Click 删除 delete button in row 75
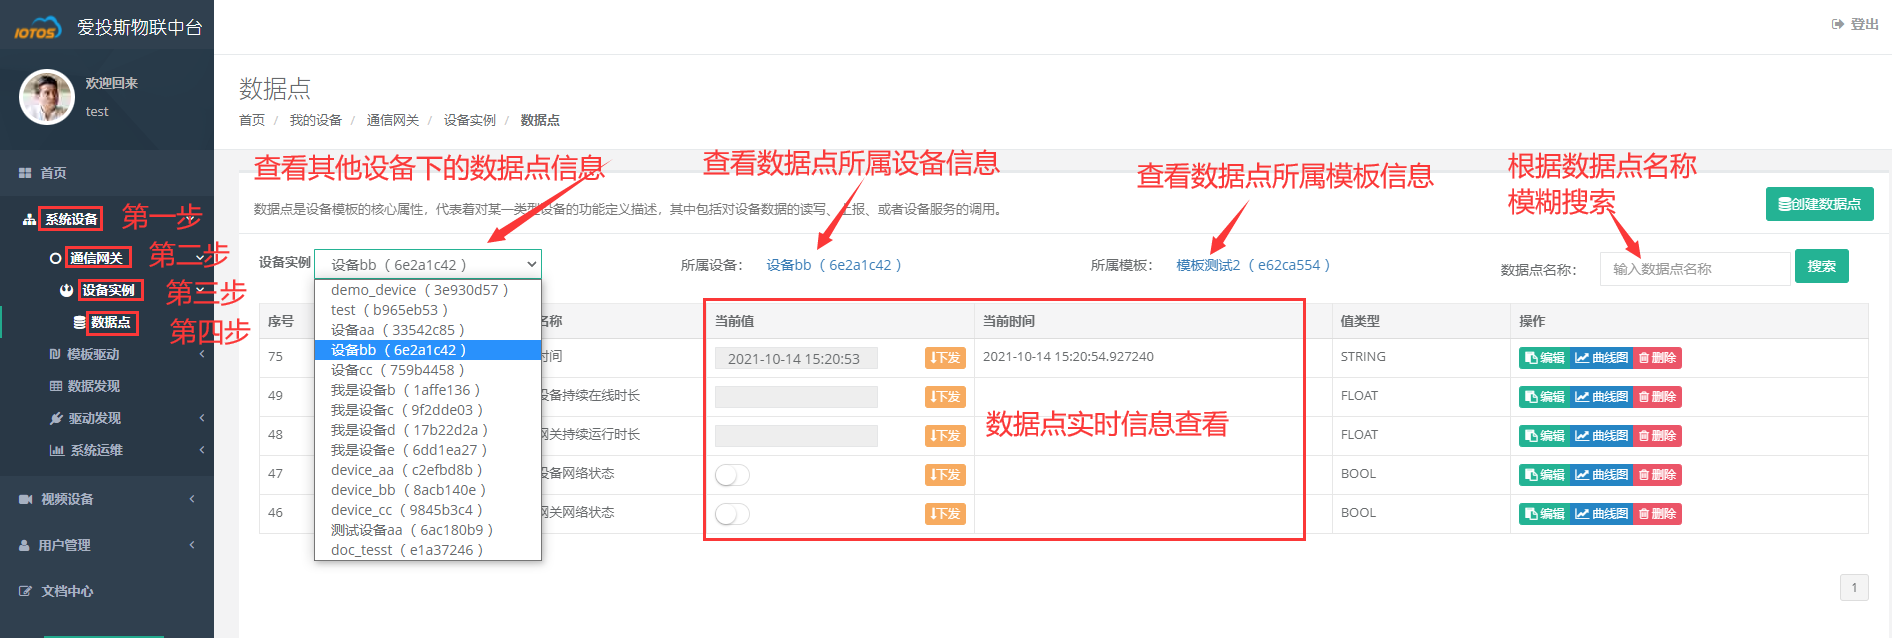Screen dimensions: 1892x638 coord(1657,358)
